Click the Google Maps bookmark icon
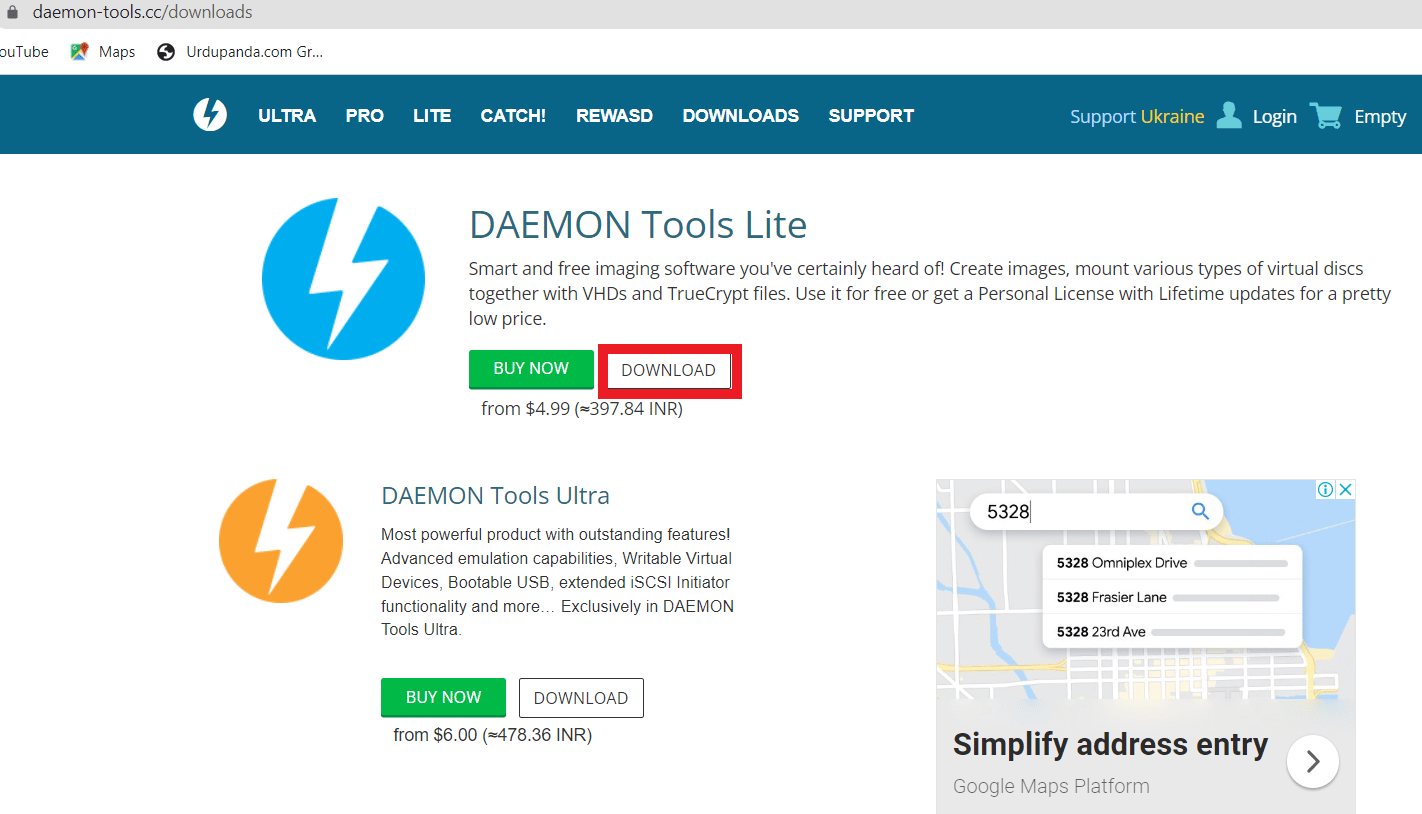This screenshot has height=814, width=1422. [77, 51]
